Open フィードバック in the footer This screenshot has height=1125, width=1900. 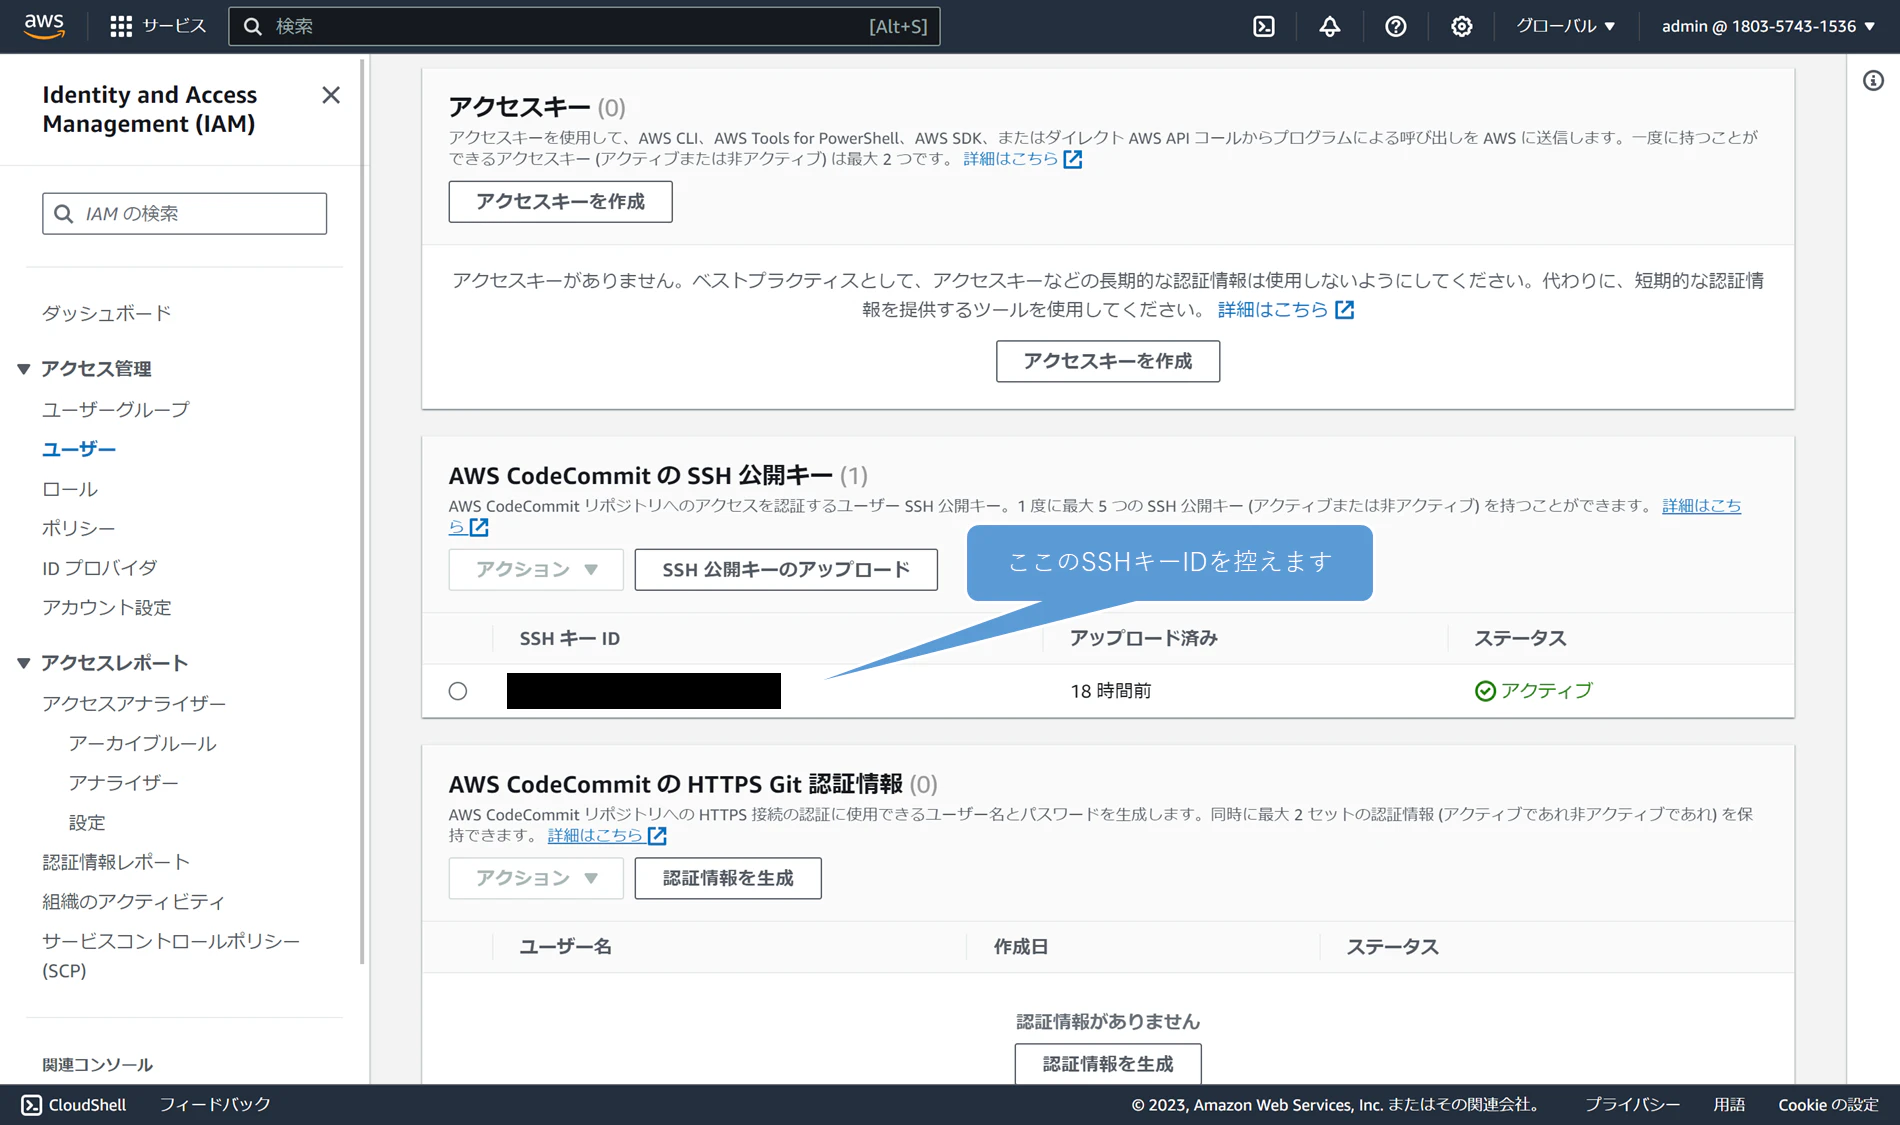click(x=215, y=1105)
